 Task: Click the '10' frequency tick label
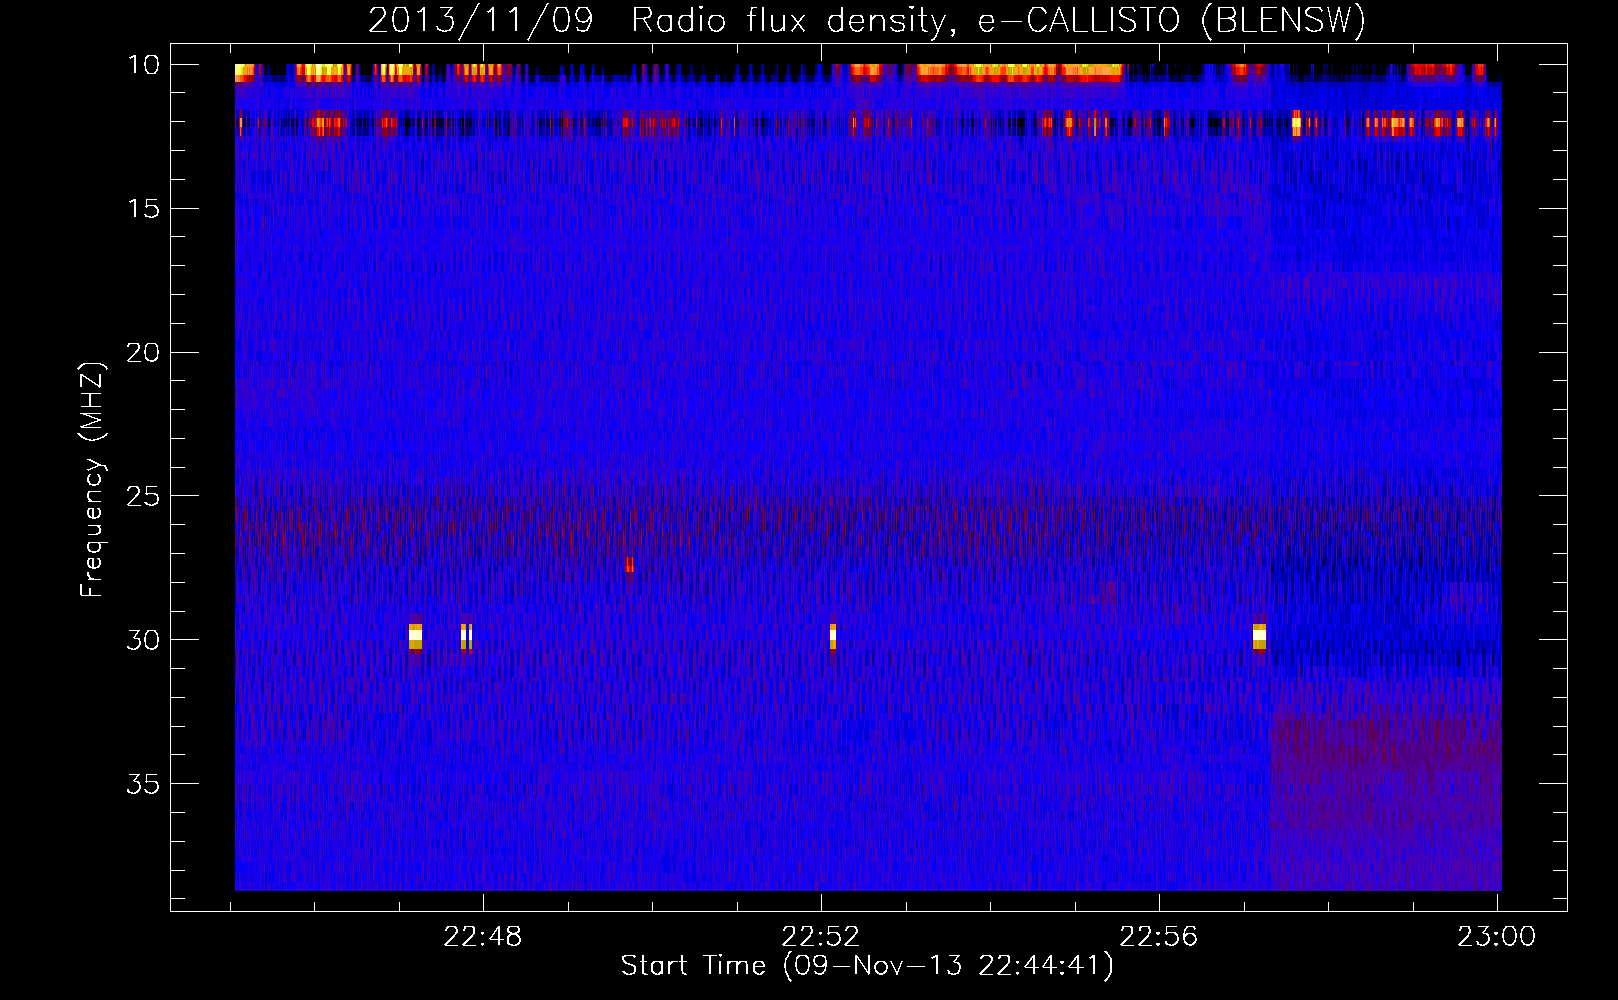(143, 65)
